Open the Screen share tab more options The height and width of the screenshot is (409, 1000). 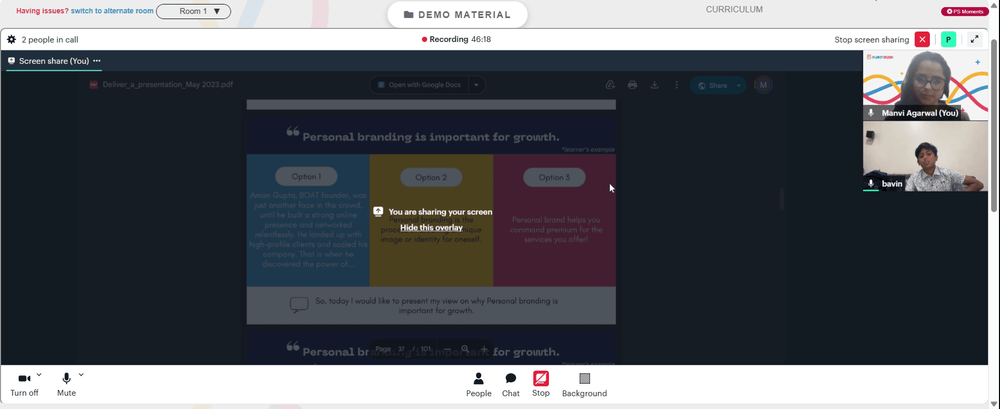coord(97,61)
